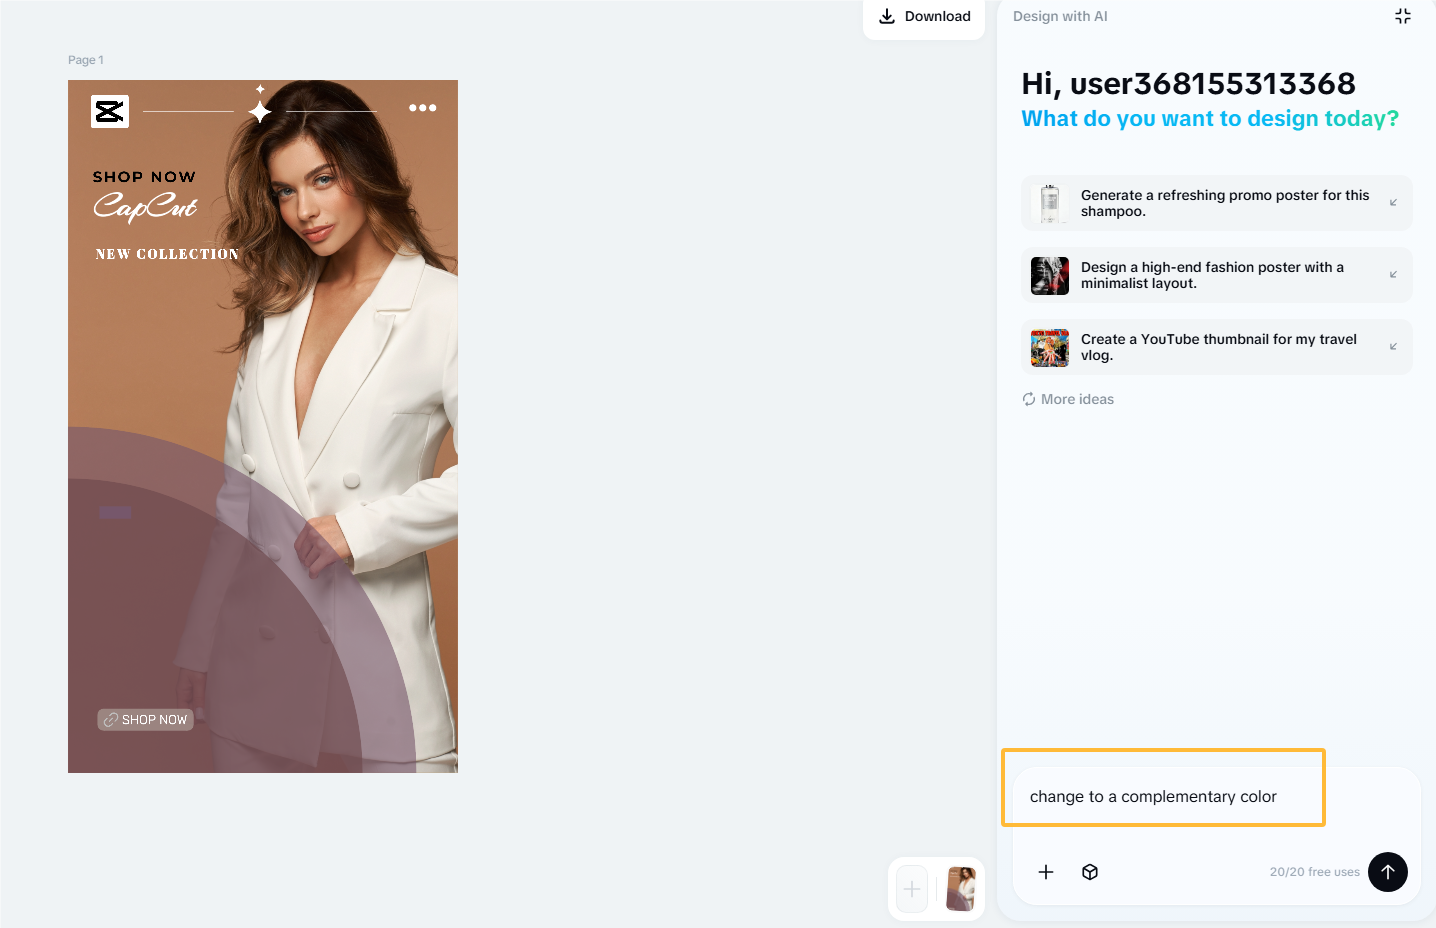This screenshot has width=1436, height=928.
Task: Focus the chat prompt input field
Action: (x=1163, y=796)
